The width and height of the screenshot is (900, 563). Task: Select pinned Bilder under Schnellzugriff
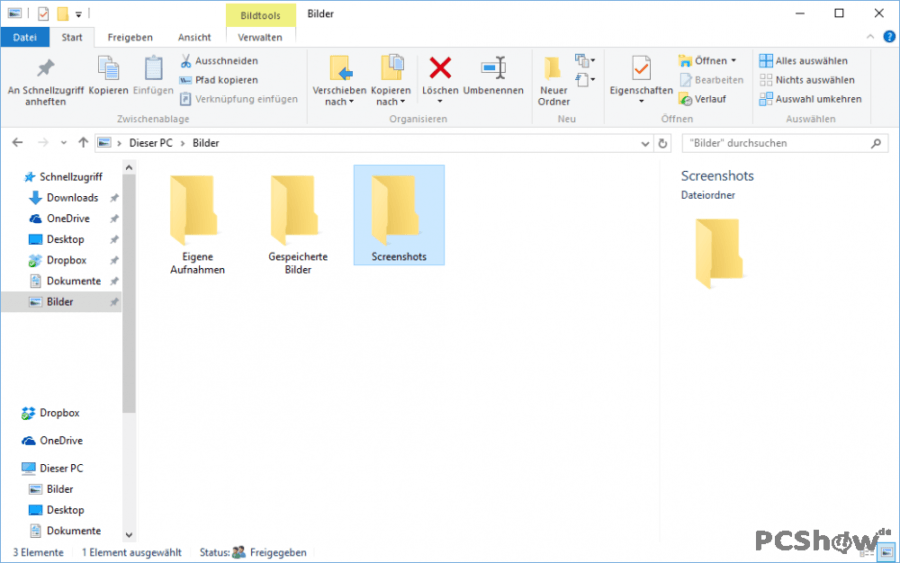[60, 302]
